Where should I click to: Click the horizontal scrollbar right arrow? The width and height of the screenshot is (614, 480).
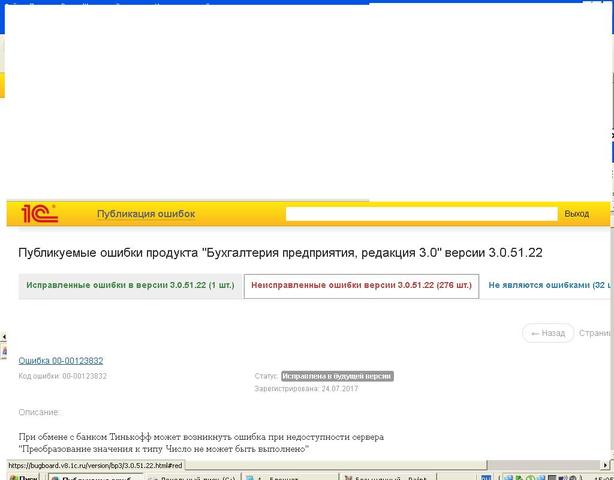606,465
